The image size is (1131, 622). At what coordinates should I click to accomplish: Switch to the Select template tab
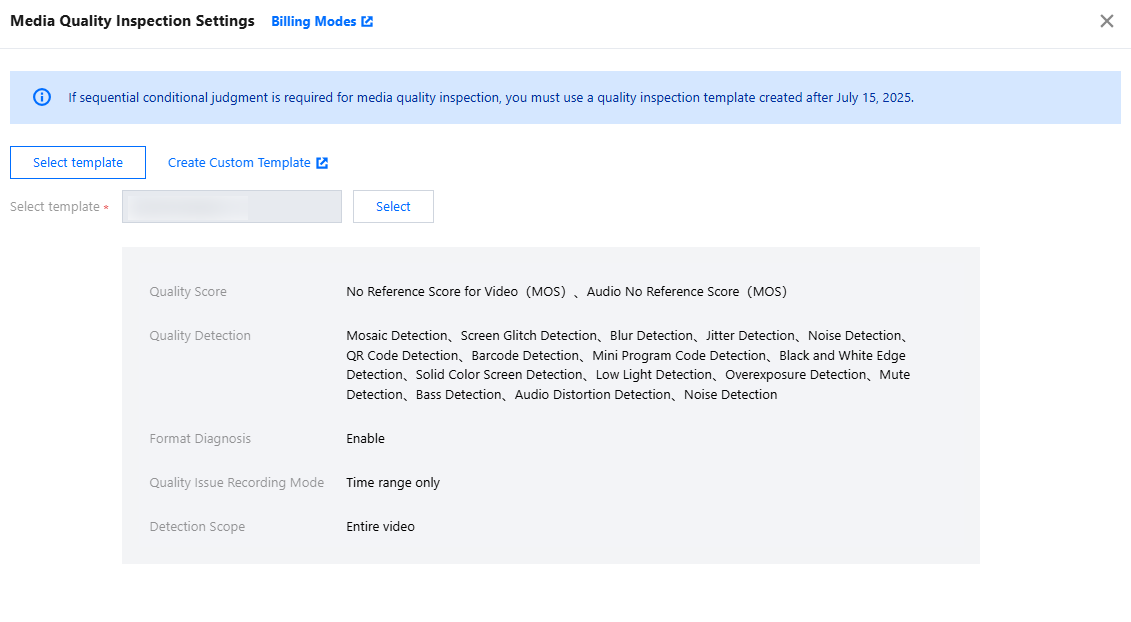(78, 162)
